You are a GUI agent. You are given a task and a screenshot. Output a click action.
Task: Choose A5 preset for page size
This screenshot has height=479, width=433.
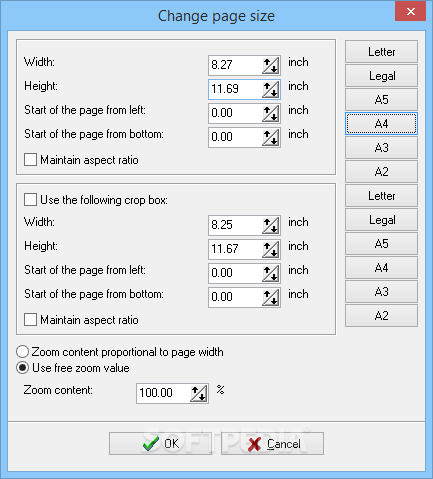(x=381, y=100)
